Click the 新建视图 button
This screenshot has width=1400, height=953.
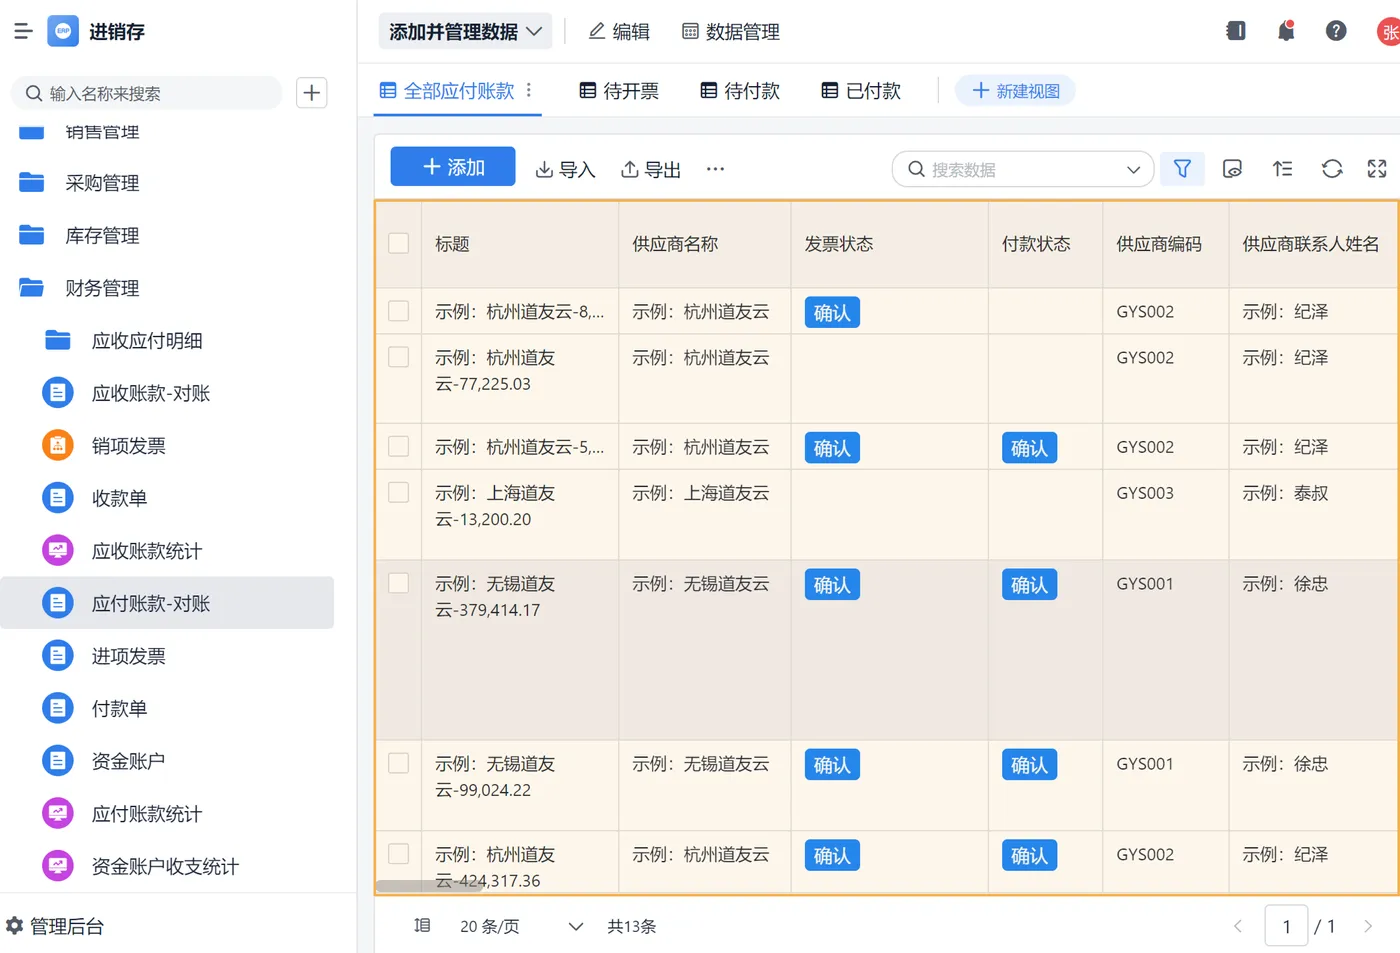(1015, 91)
